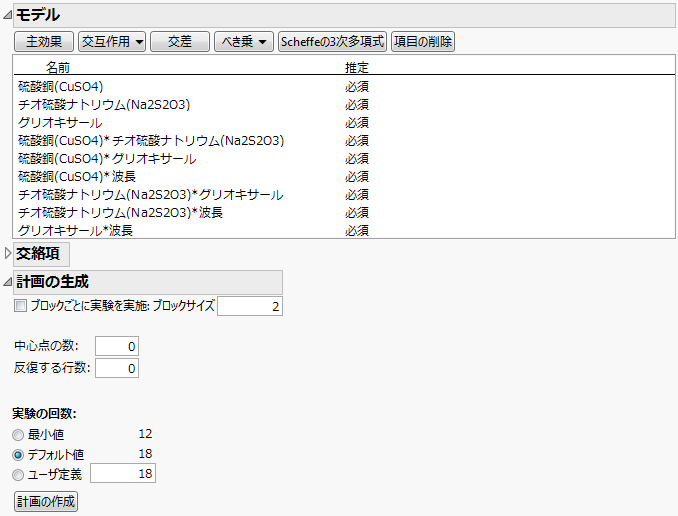Select the グリオキサール main effect row
This screenshot has width=678, height=516.
pos(60,122)
